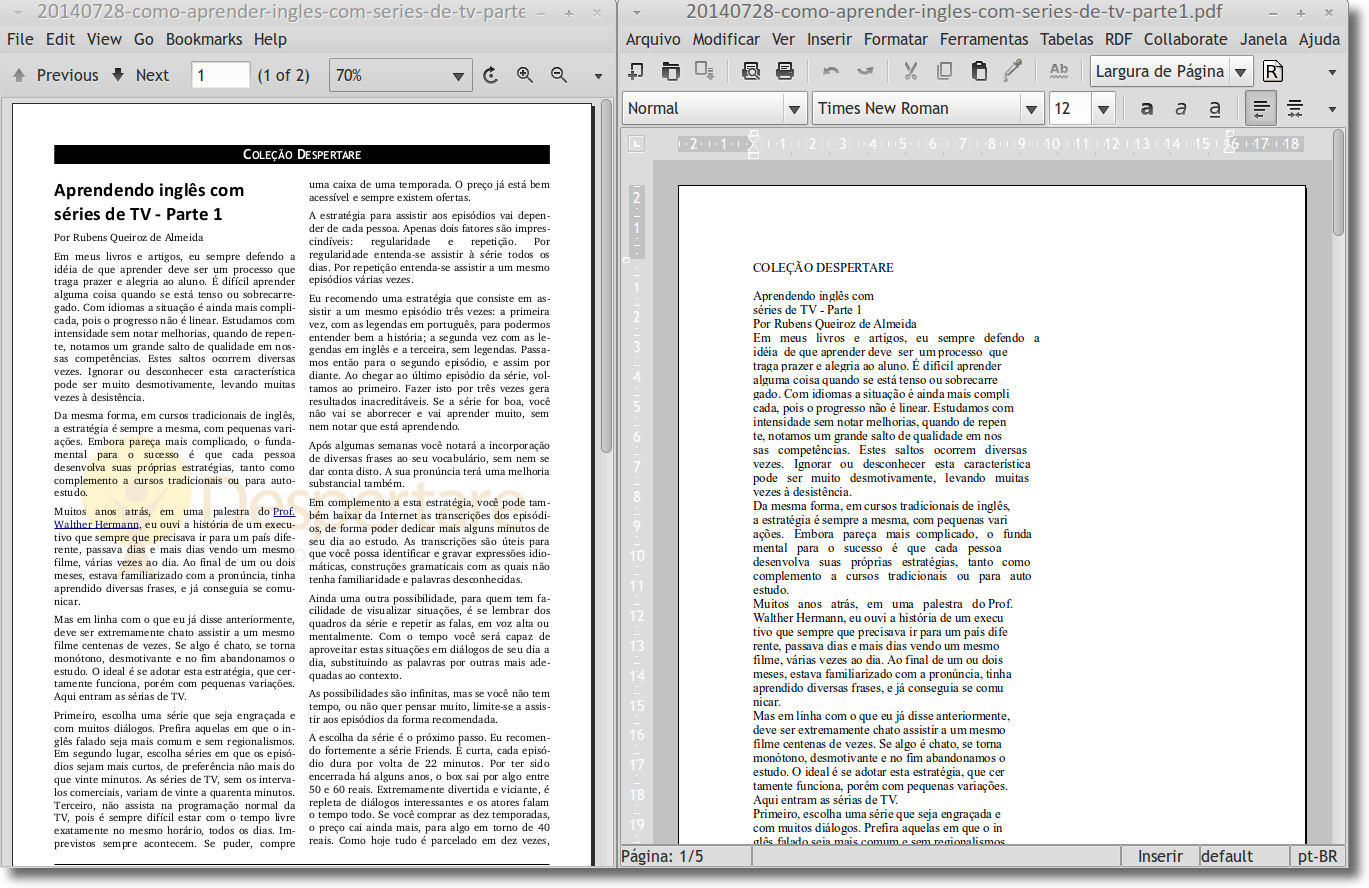1369x888 pixels.
Task: Expand AbiWord format toolbar overflow arrow
Action: coord(1332,109)
